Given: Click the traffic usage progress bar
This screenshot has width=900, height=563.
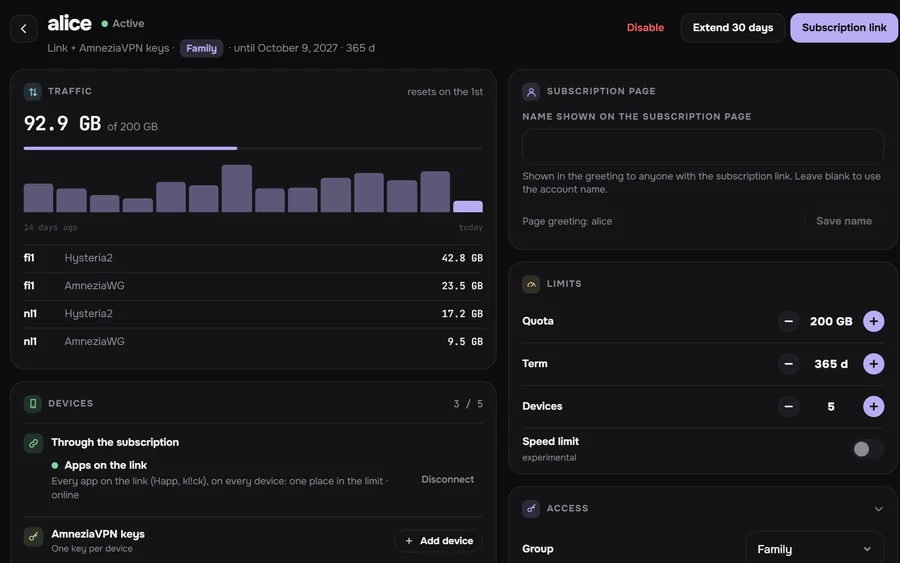Looking at the screenshot, I should point(253,148).
